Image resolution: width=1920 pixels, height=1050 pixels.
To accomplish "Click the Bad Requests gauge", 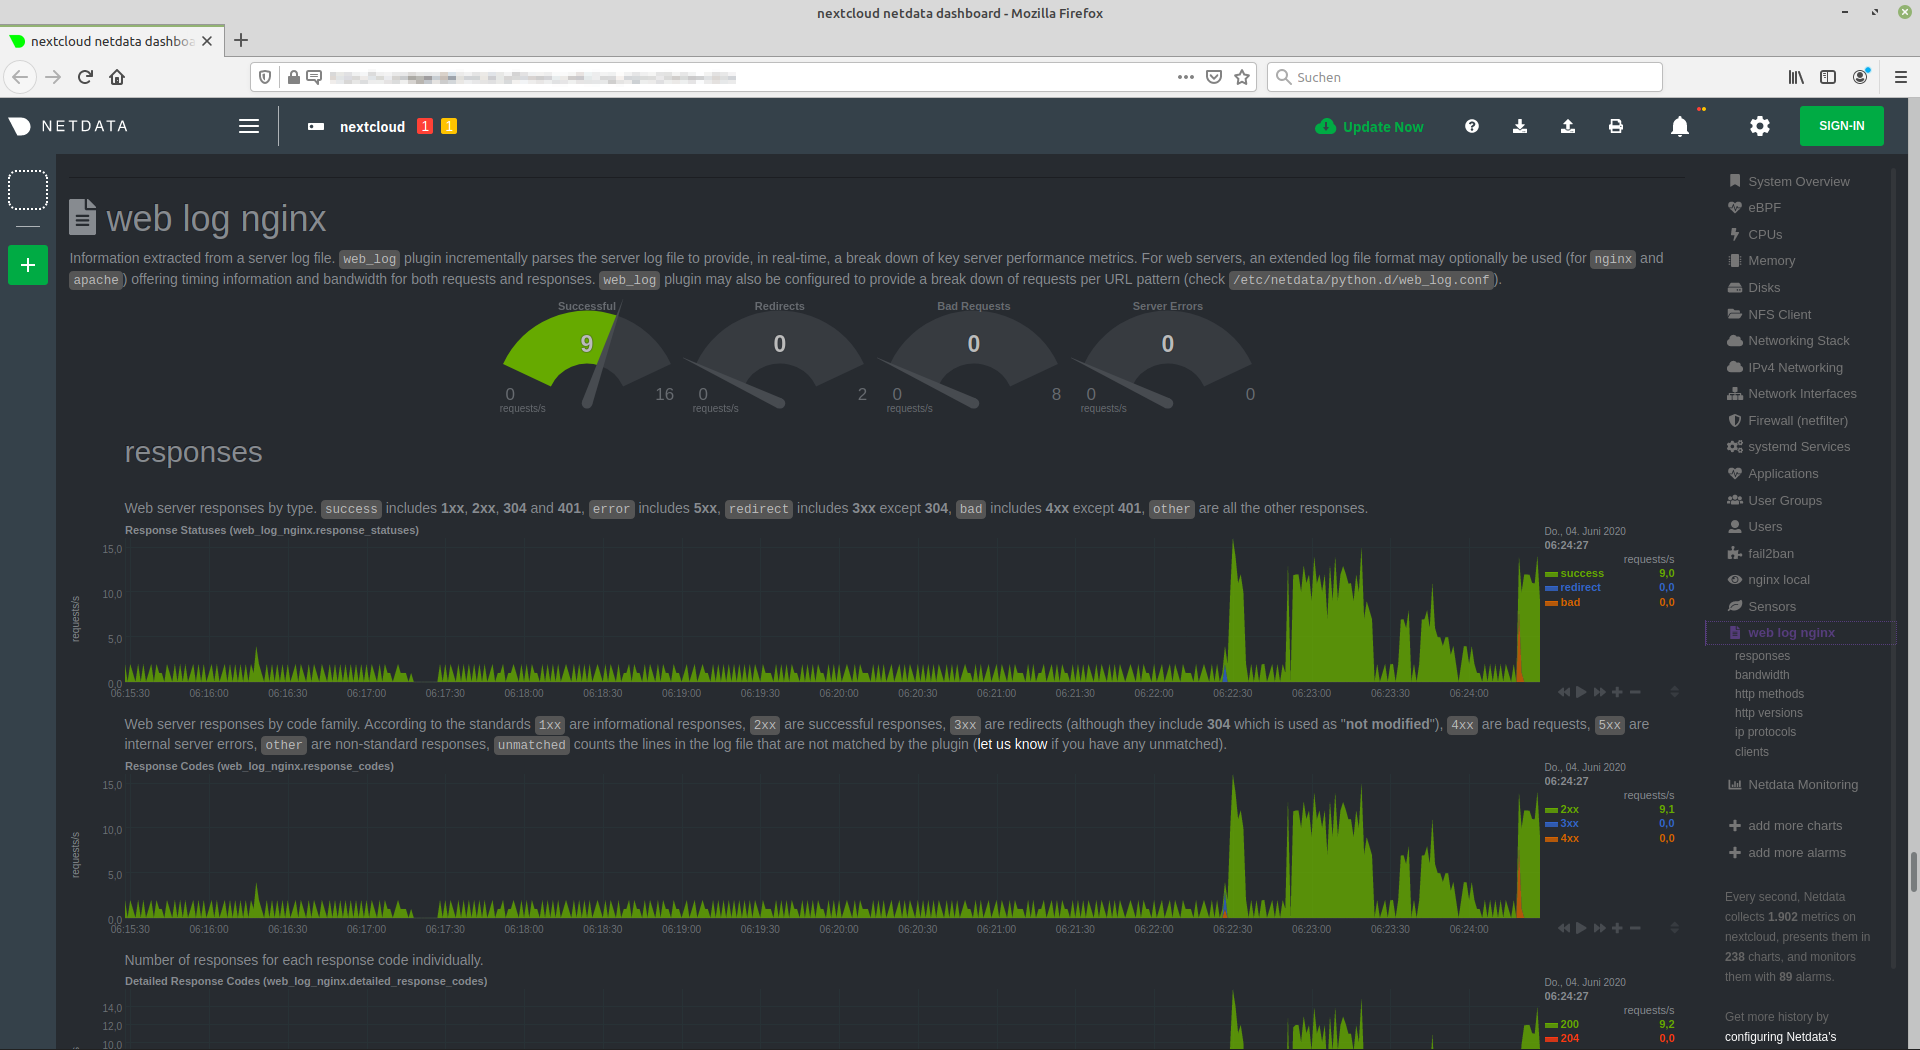I will 974,357.
